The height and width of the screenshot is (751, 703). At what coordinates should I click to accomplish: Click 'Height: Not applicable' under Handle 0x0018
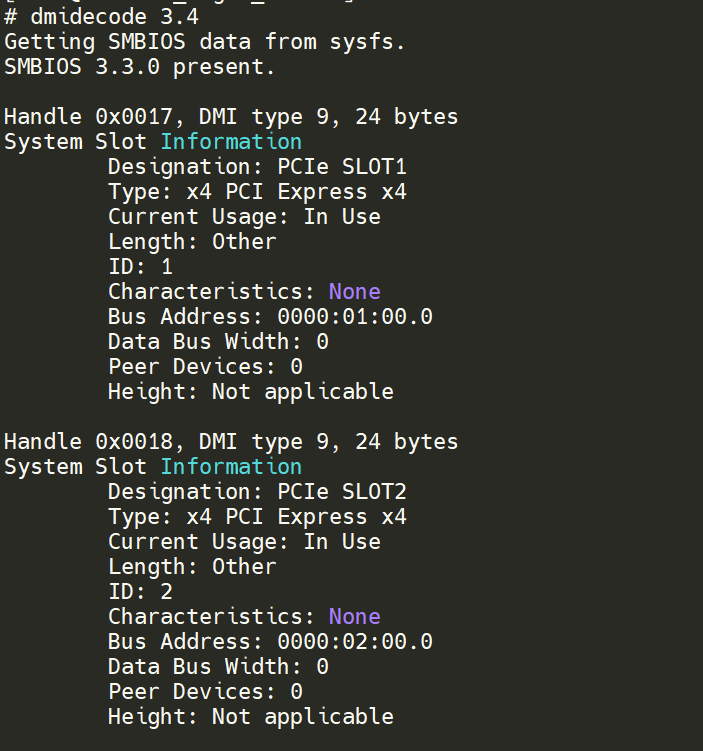[x=250, y=717]
